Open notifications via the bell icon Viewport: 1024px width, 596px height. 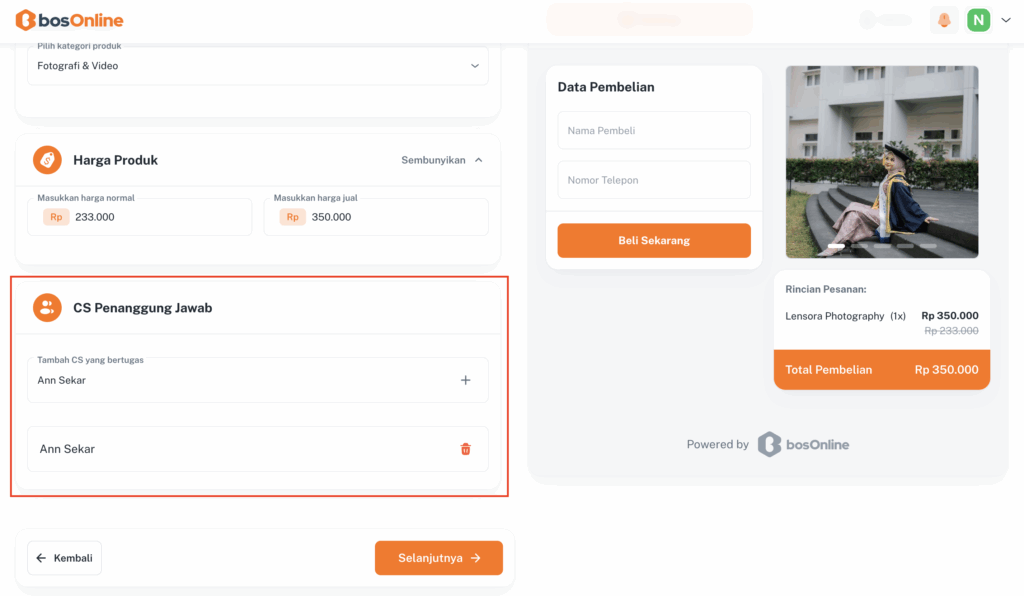(x=943, y=20)
